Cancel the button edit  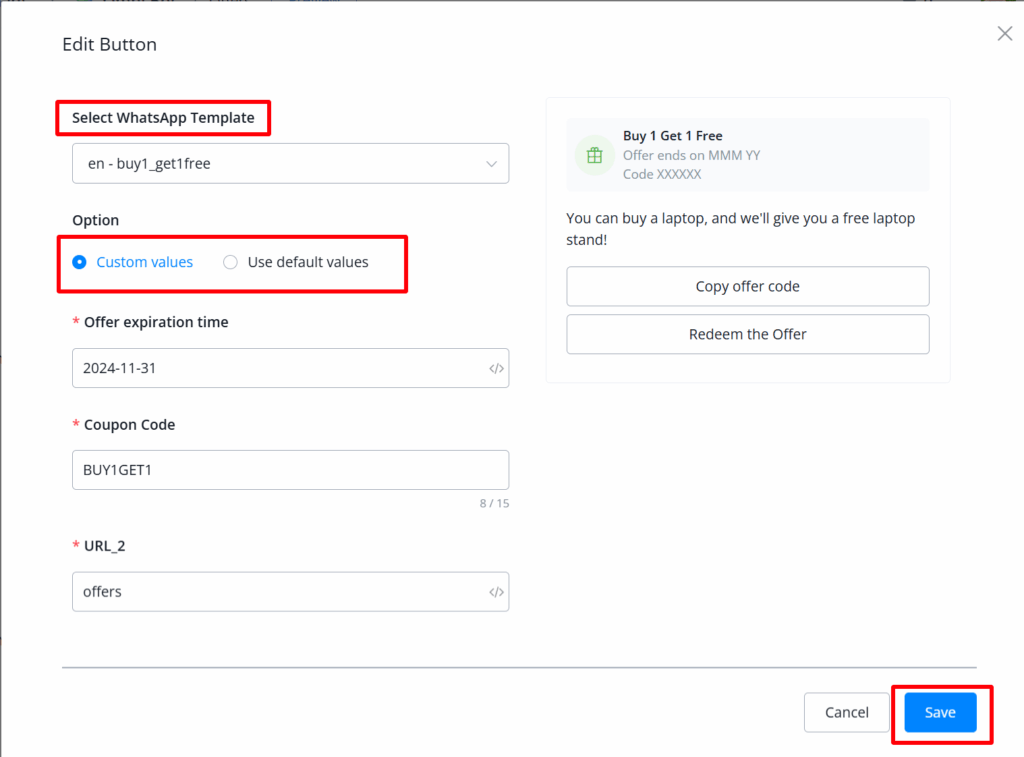click(x=846, y=712)
